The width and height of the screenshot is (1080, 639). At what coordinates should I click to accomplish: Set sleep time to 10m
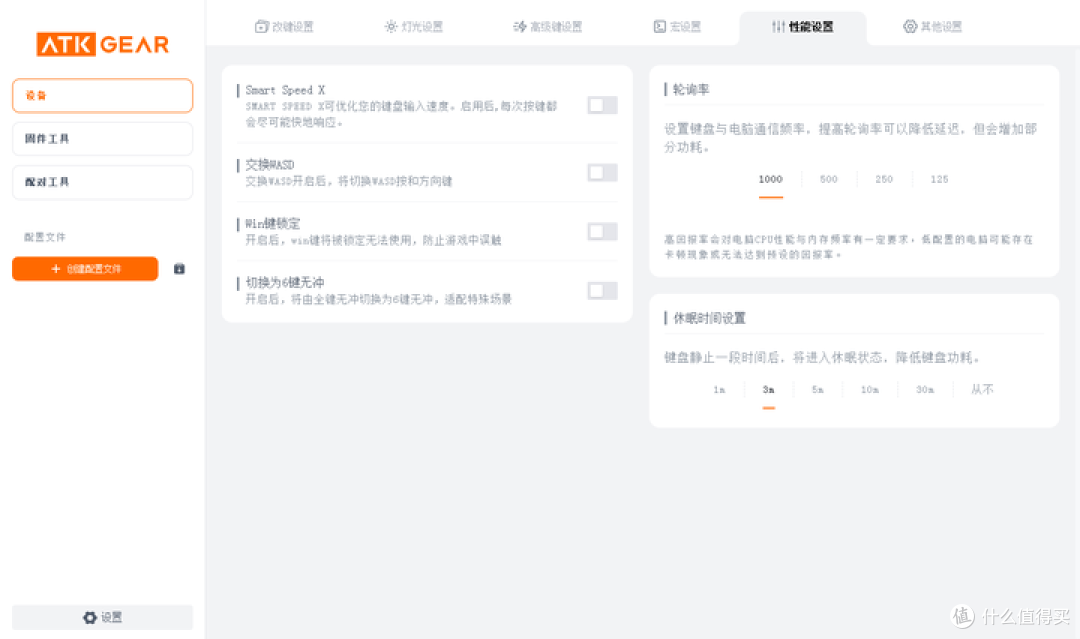pos(870,390)
